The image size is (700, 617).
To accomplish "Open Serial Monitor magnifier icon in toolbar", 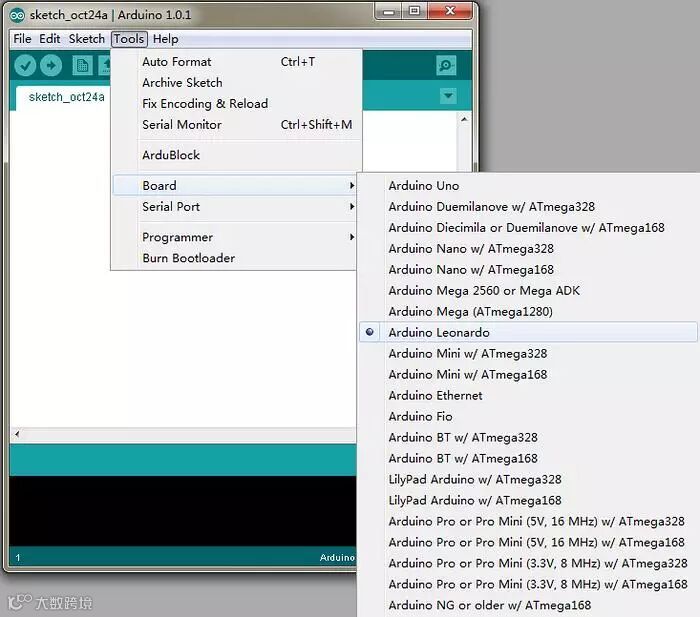I will [x=446, y=66].
